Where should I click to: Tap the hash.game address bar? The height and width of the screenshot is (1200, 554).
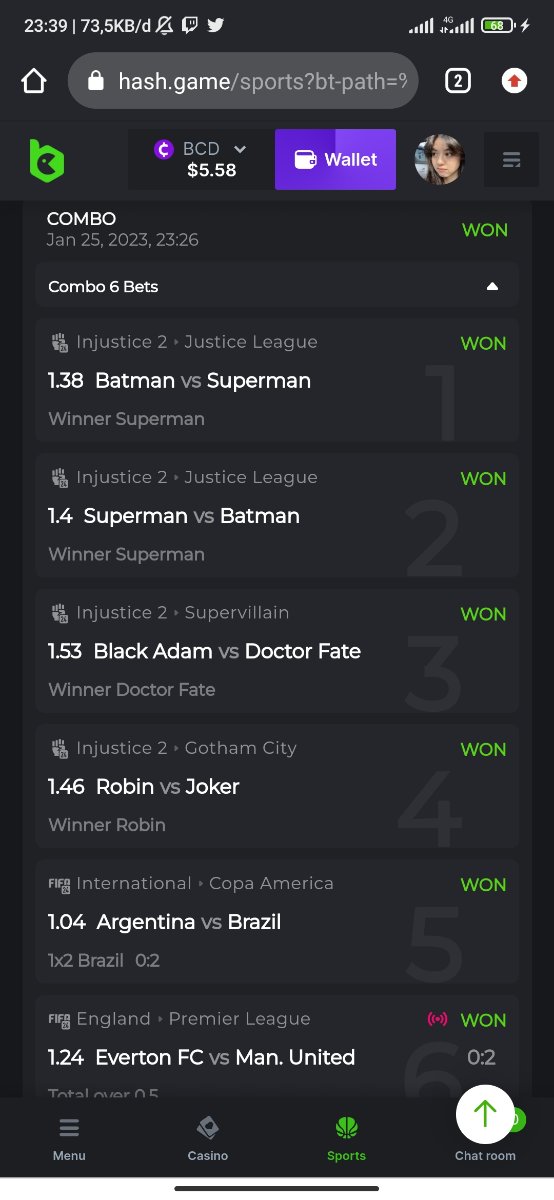(x=243, y=81)
